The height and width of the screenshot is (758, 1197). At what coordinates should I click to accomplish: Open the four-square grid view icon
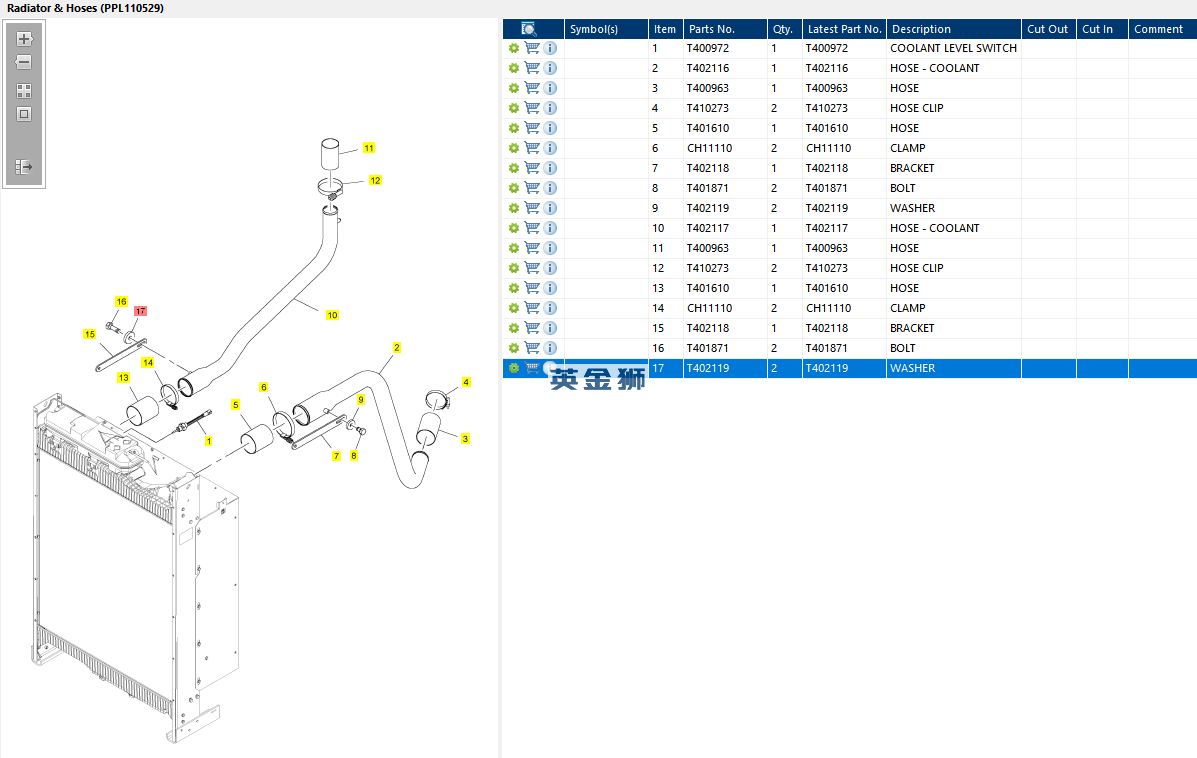tap(24, 91)
